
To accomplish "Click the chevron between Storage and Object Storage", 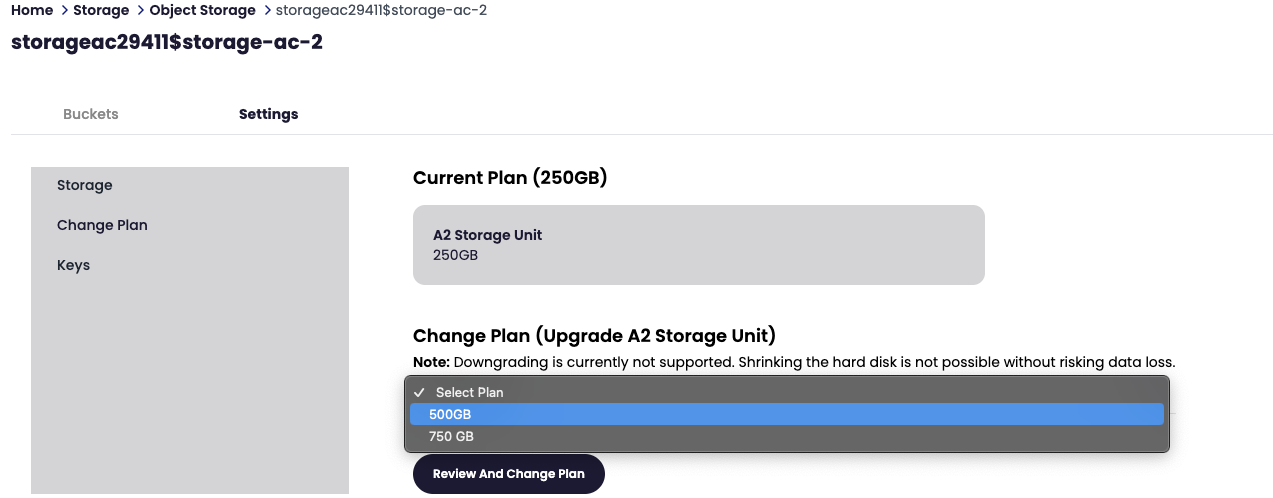I will click(x=140, y=10).
